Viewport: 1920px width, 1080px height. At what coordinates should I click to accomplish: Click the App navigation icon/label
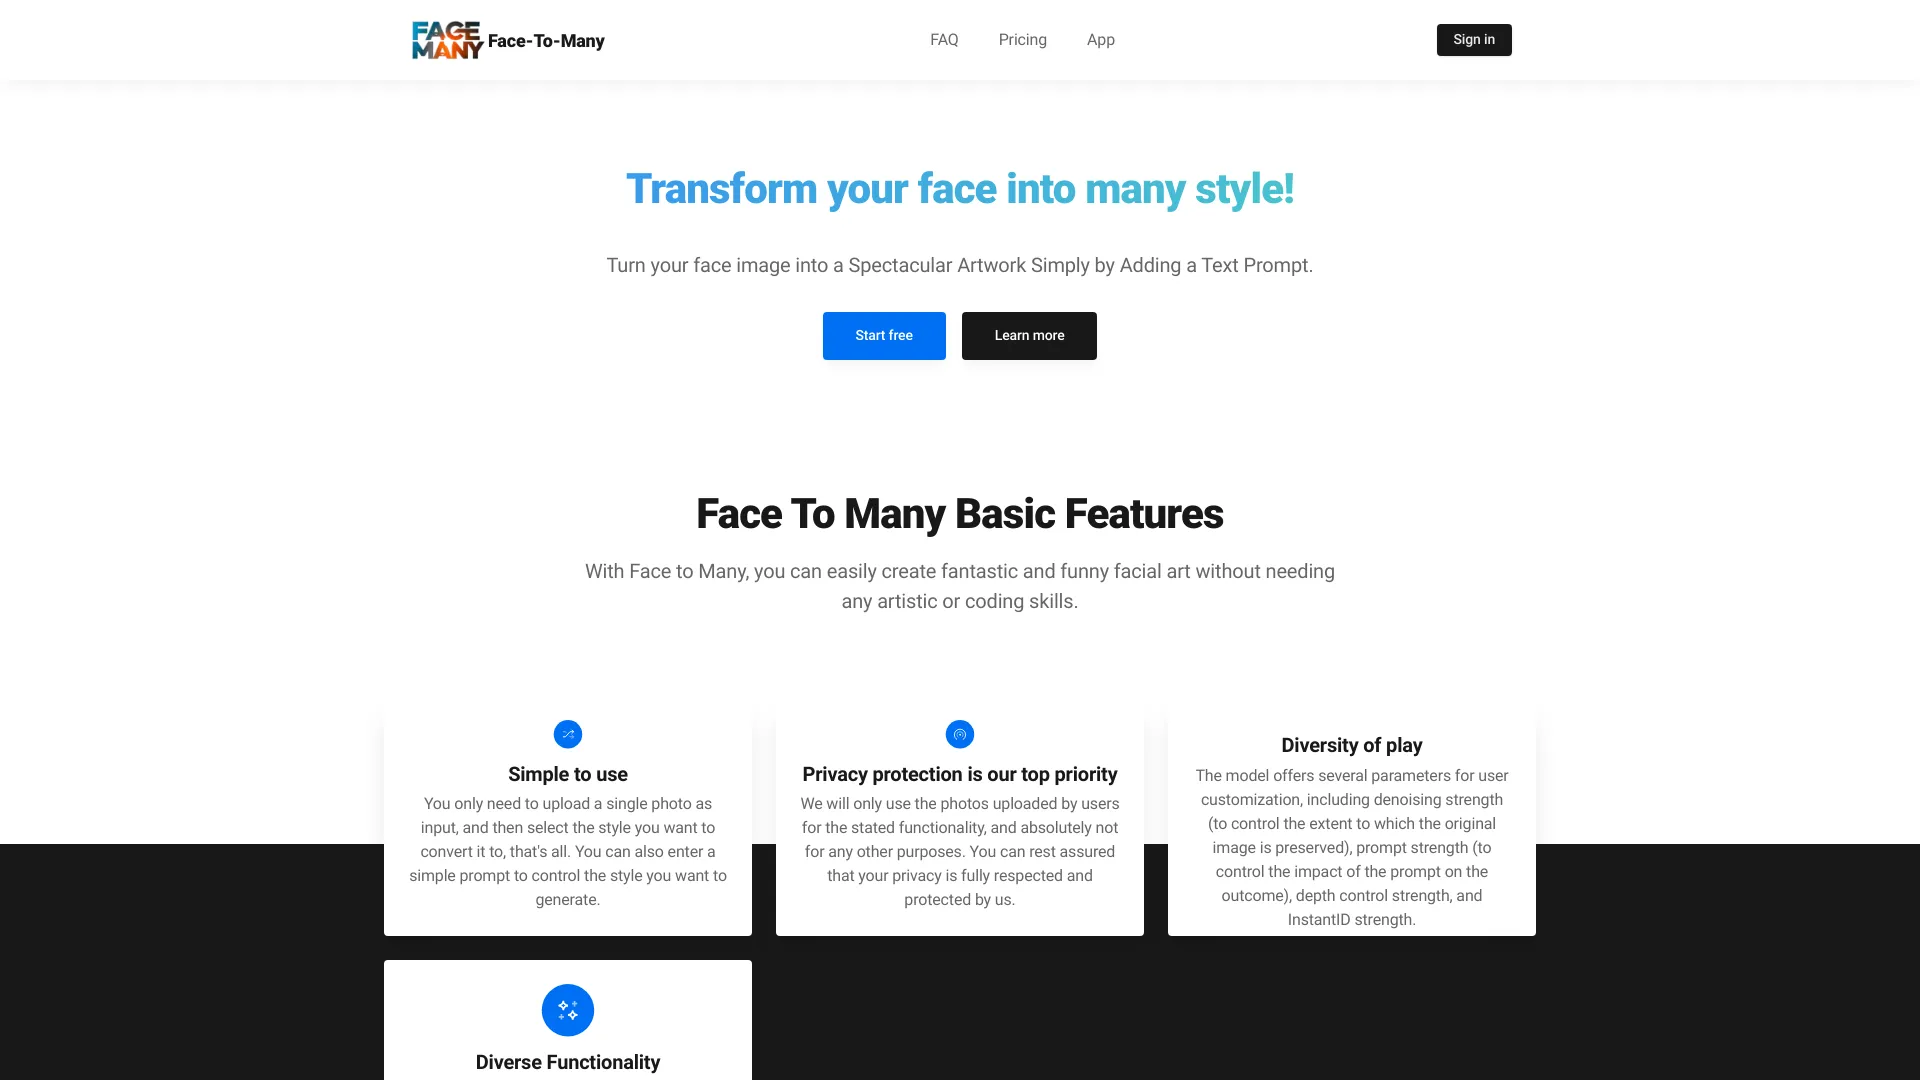click(x=1100, y=40)
